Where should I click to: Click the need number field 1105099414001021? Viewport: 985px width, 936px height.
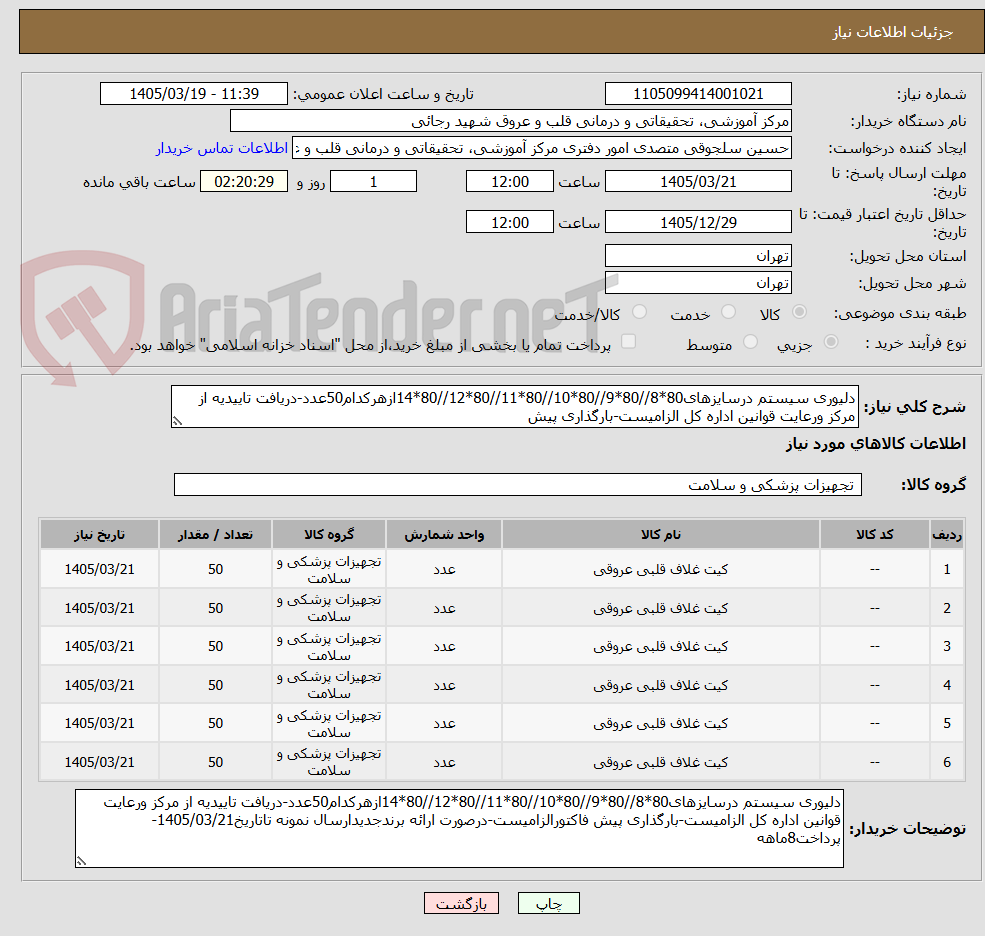tap(698, 94)
